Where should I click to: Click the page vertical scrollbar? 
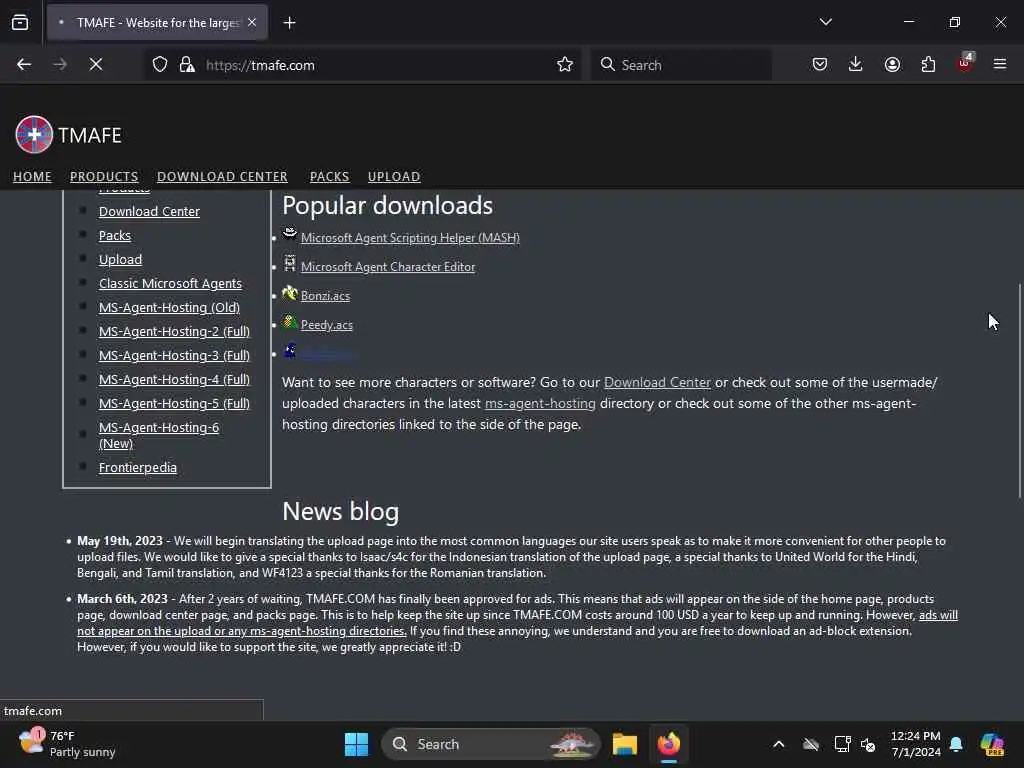click(x=1019, y=391)
